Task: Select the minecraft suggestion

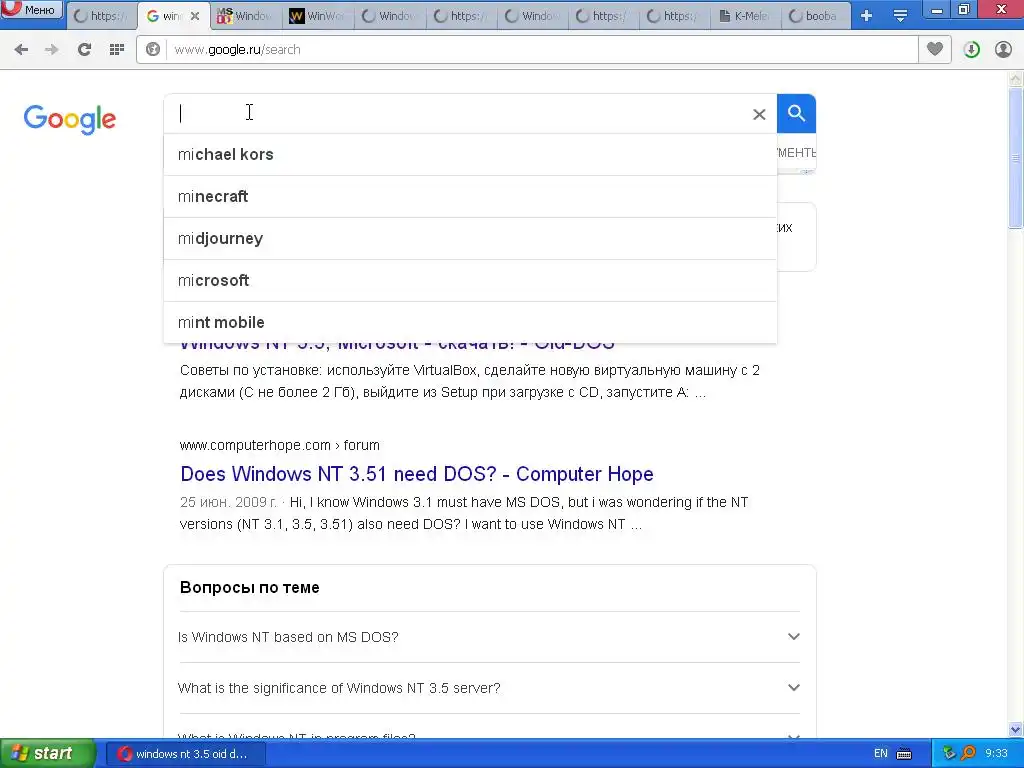Action: (470, 197)
